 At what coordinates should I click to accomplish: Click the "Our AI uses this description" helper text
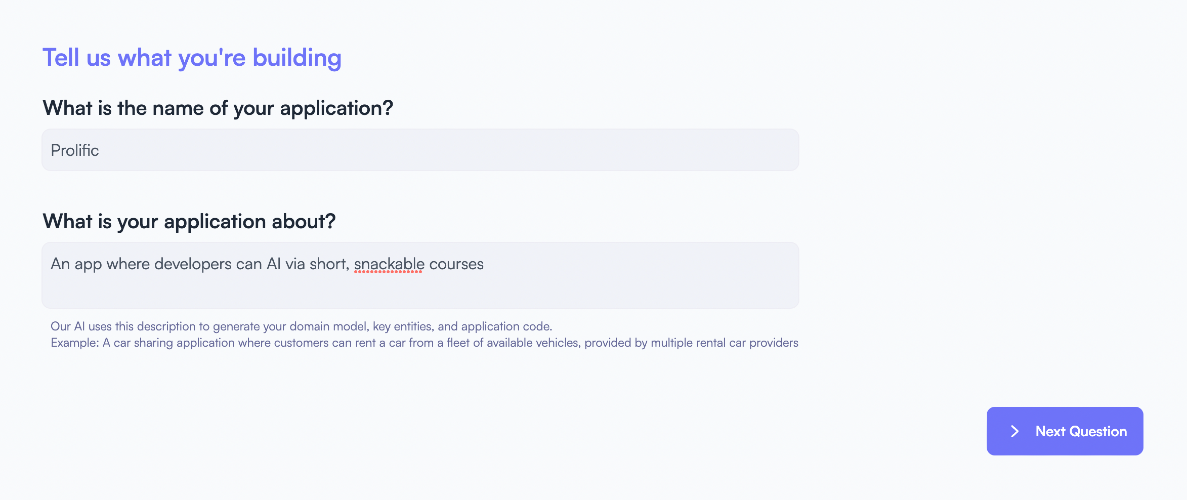coord(301,327)
